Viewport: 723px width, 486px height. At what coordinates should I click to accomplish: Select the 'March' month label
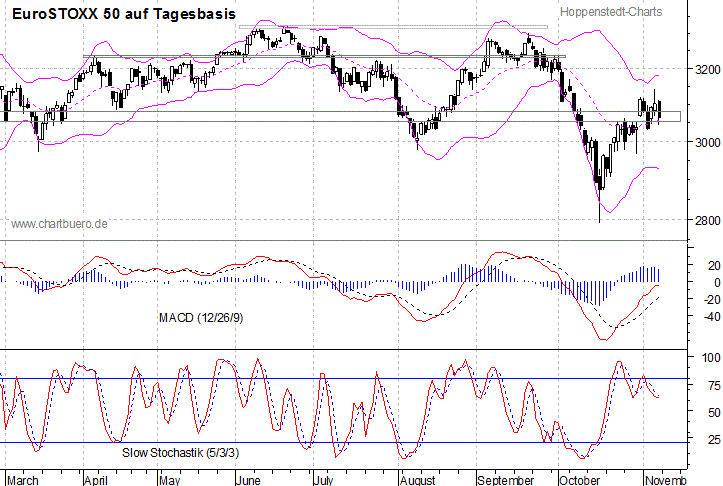23,480
